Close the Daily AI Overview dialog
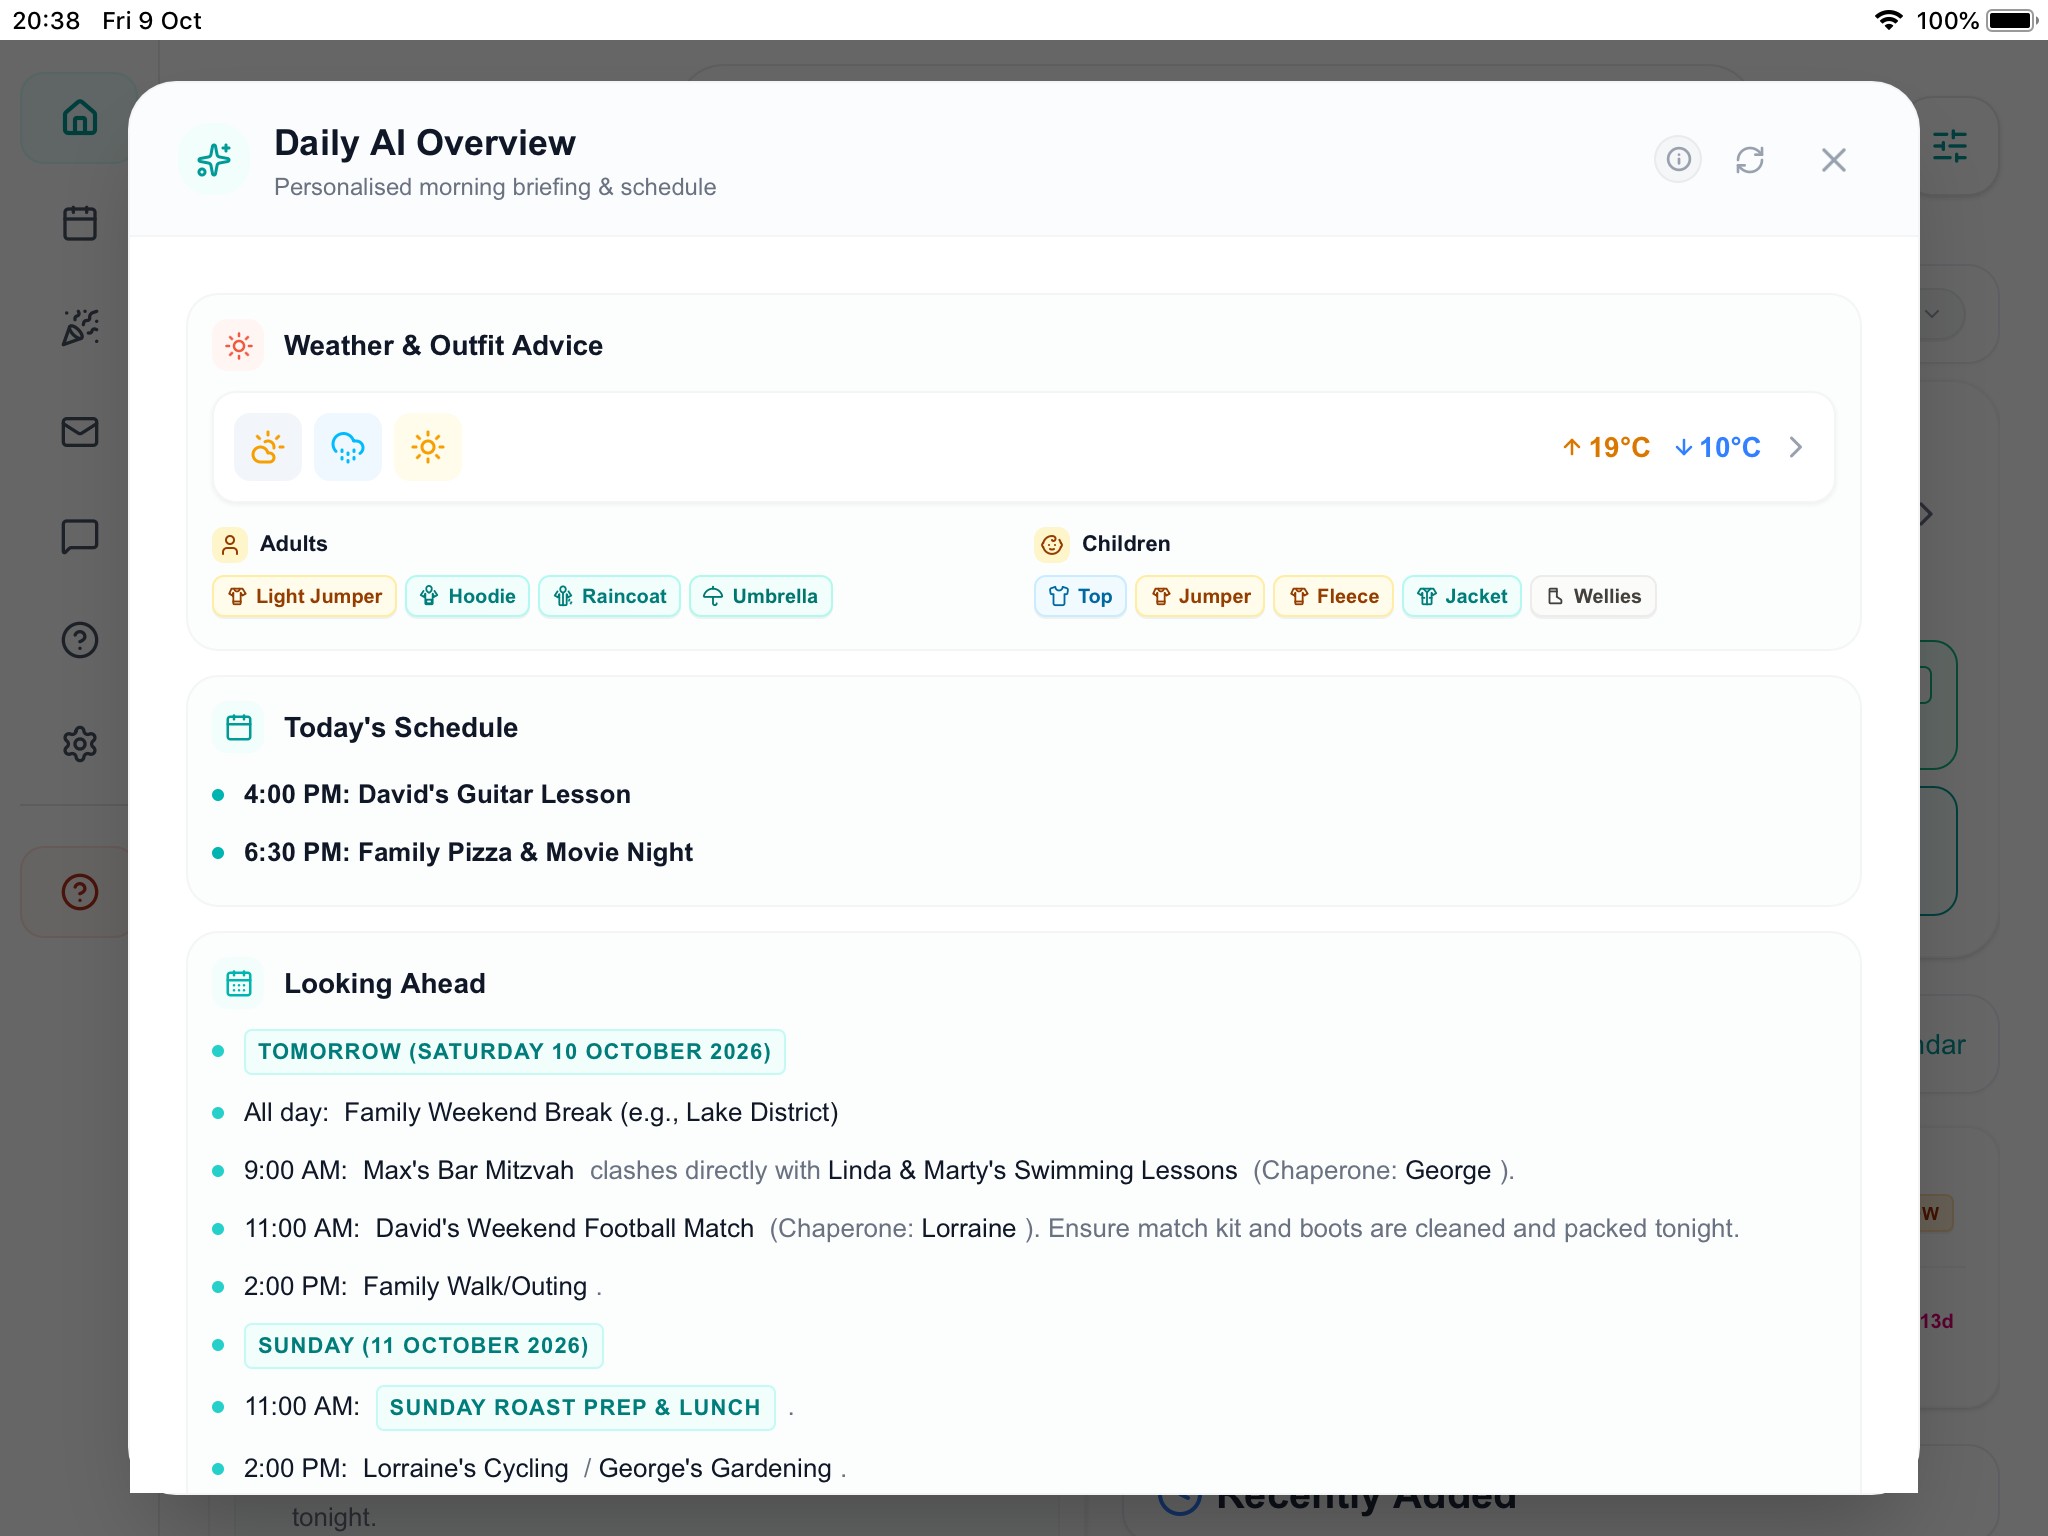This screenshot has height=1536, width=2048. pos(1833,160)
